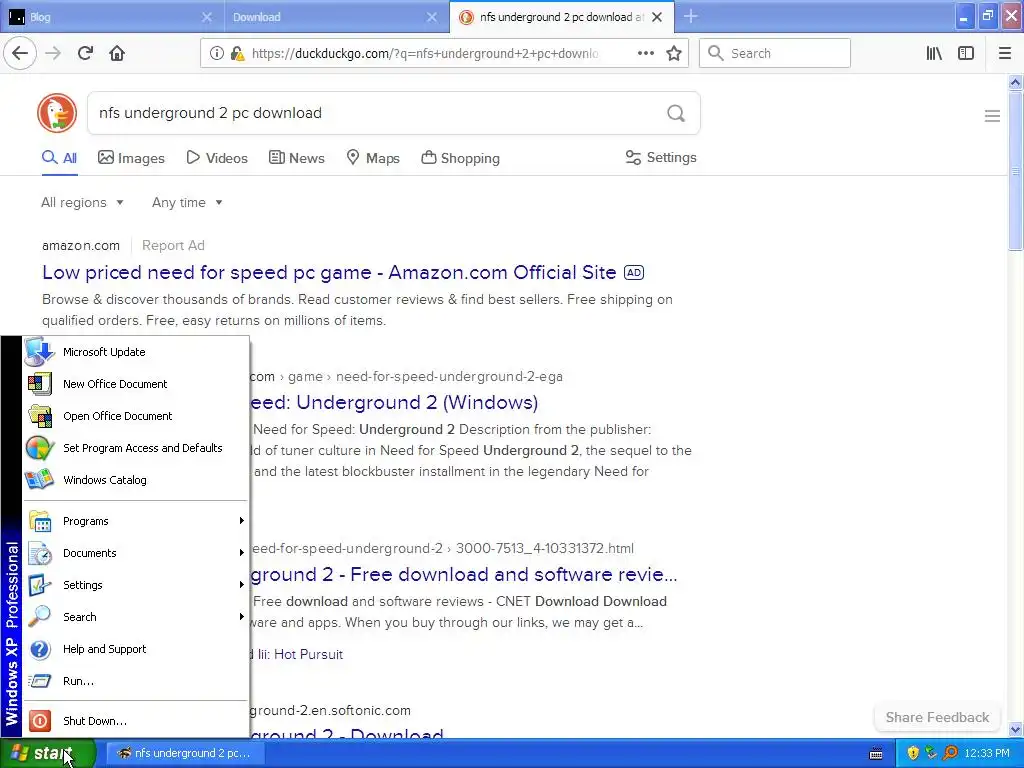
Task: Open Set Program Access and Defaults
Action: (136, 448)
